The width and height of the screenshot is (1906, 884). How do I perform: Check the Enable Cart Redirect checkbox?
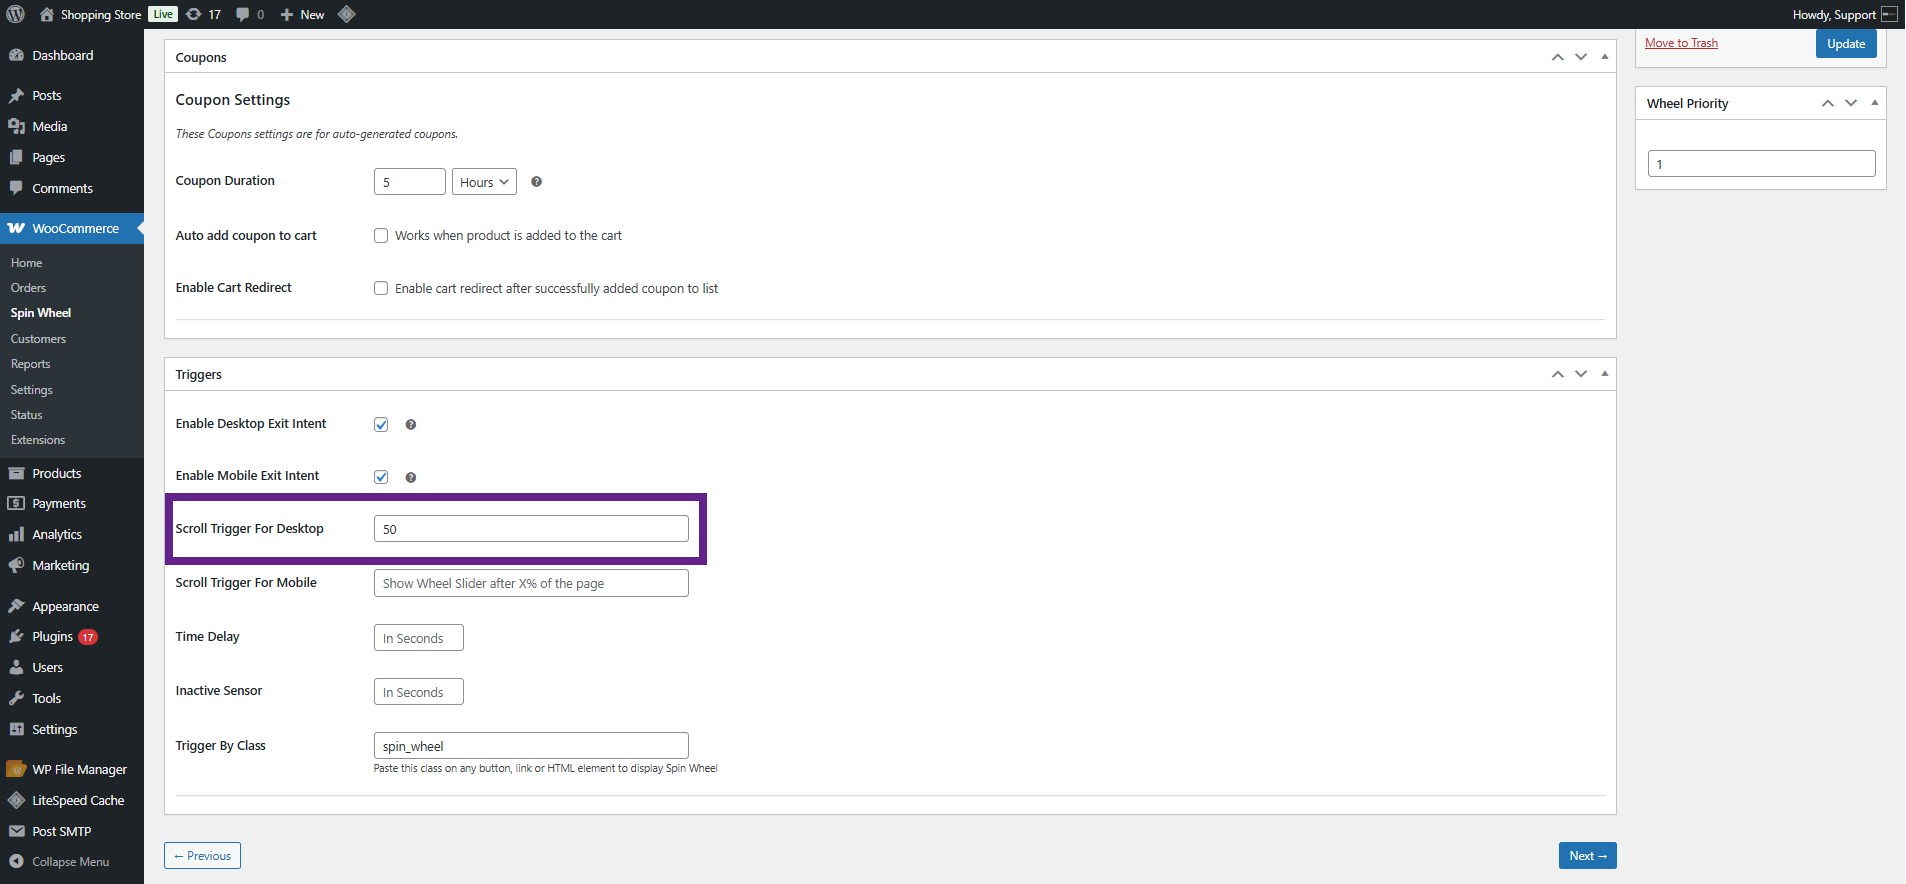click(x=381, y=288)
